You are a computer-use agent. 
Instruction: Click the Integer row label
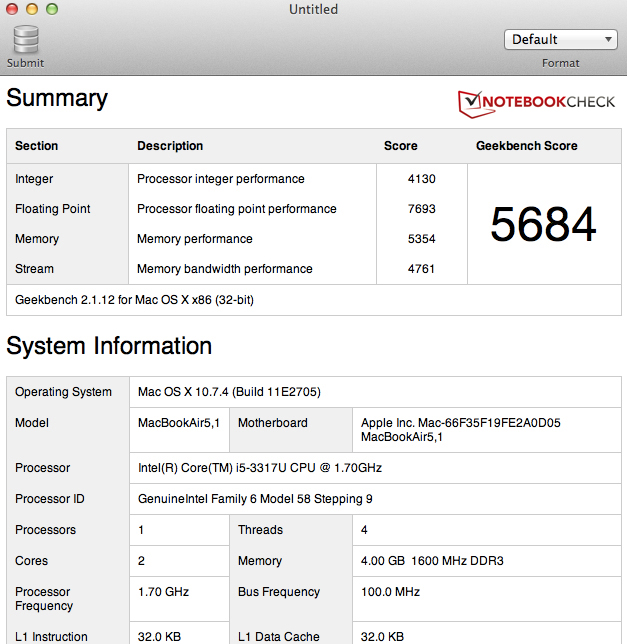[x=34, y=179]
